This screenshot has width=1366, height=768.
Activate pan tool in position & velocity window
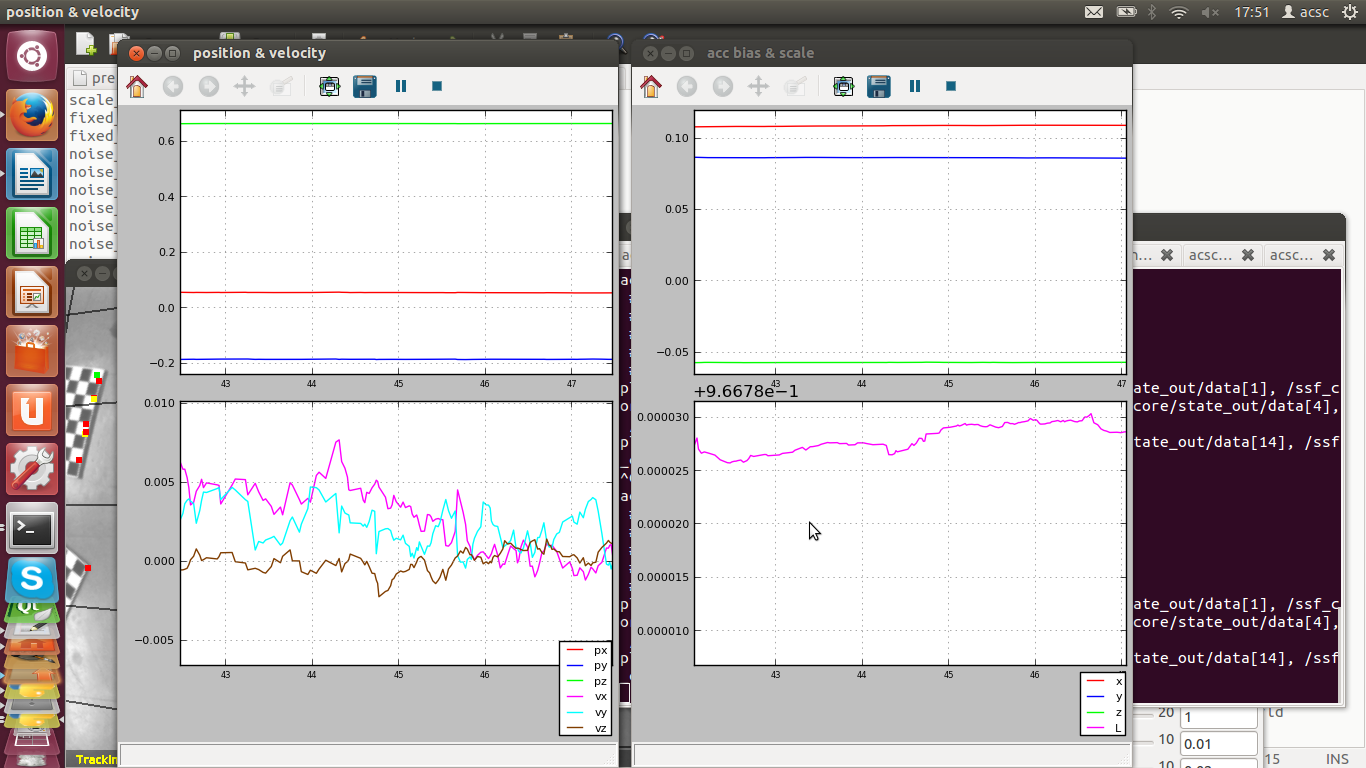click(244, 86)
